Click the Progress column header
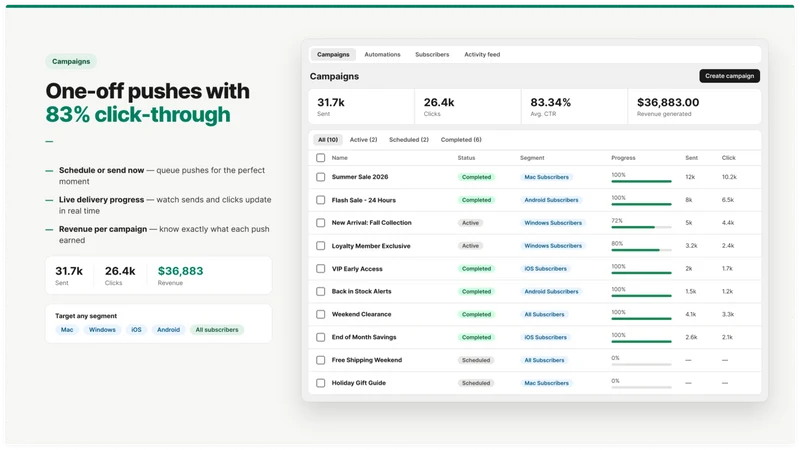The image size is (800, 450). coord(623,158)
